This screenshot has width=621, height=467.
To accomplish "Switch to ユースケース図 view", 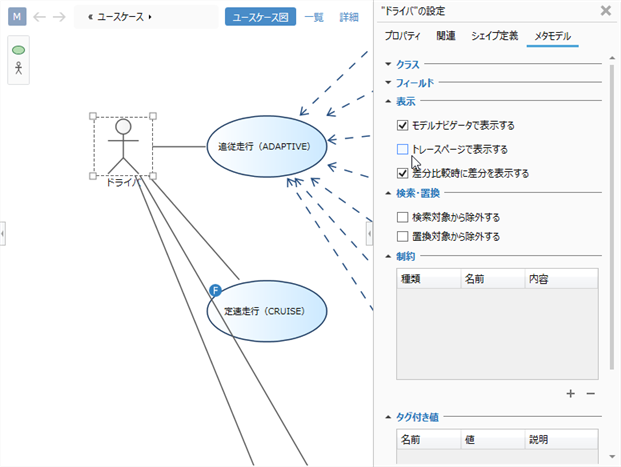I will tap(260, 17).
